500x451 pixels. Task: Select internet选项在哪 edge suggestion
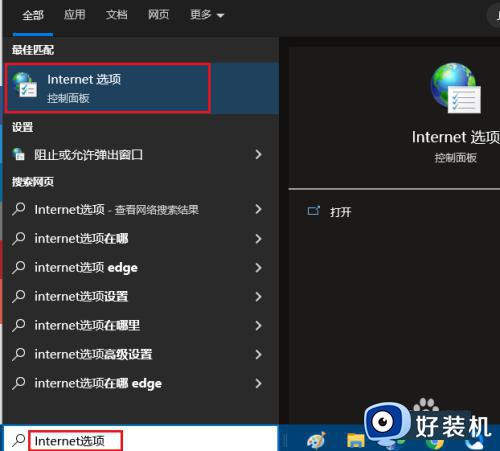click(141, 383)
